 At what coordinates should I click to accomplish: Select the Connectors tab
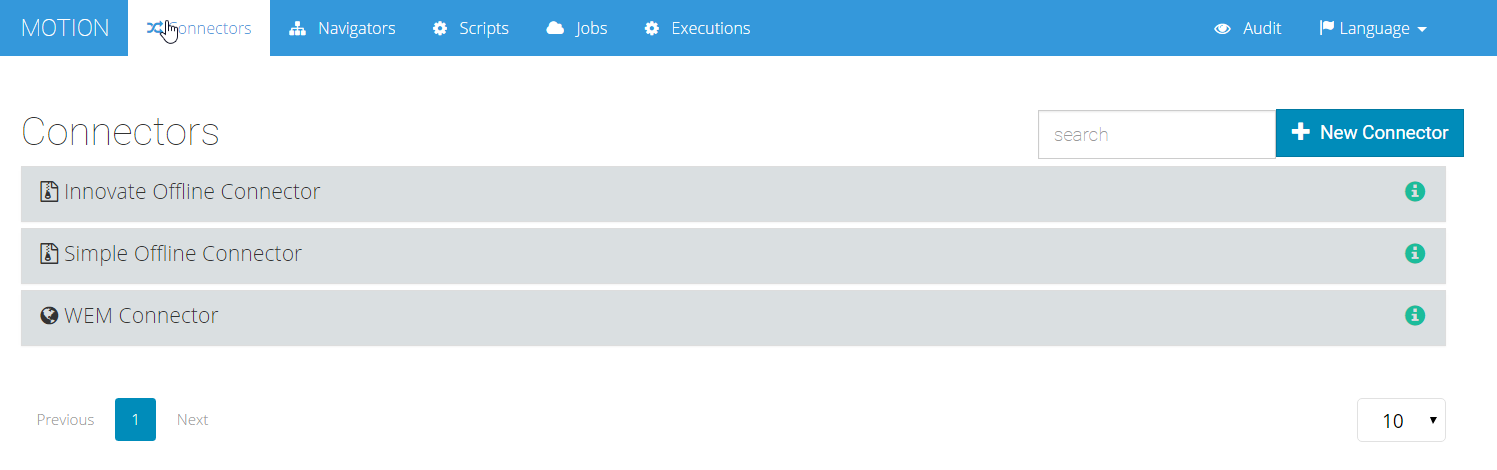[199, 28]
